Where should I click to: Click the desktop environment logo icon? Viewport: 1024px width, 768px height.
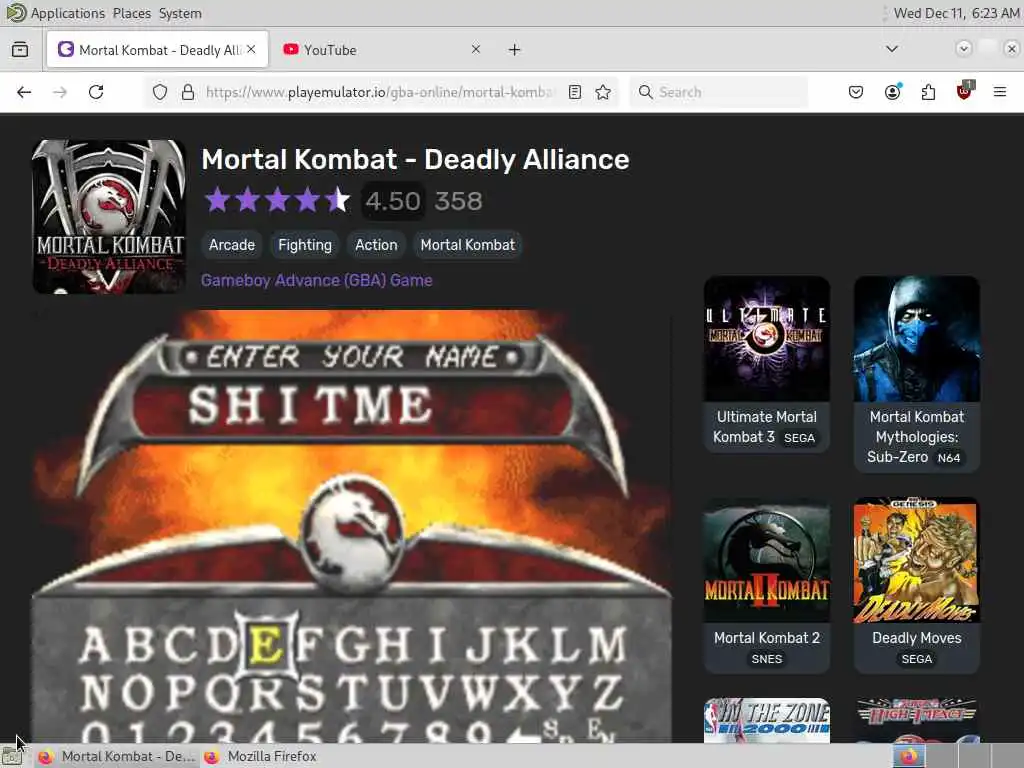[x=15, y=13]
